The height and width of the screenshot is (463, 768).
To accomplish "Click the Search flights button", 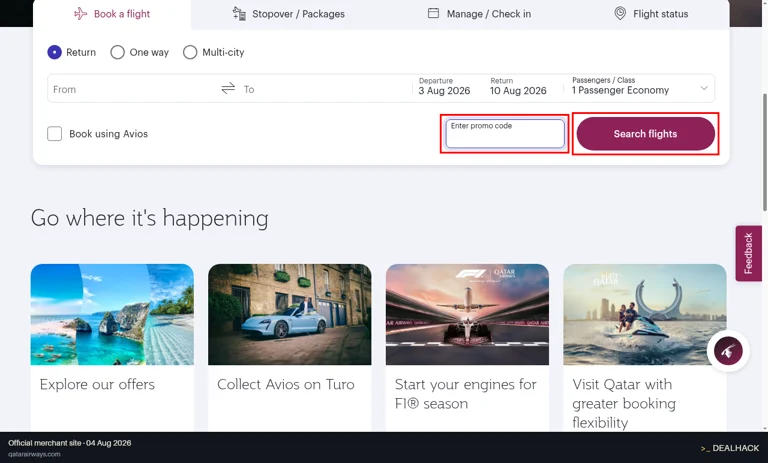I will 646,134.
